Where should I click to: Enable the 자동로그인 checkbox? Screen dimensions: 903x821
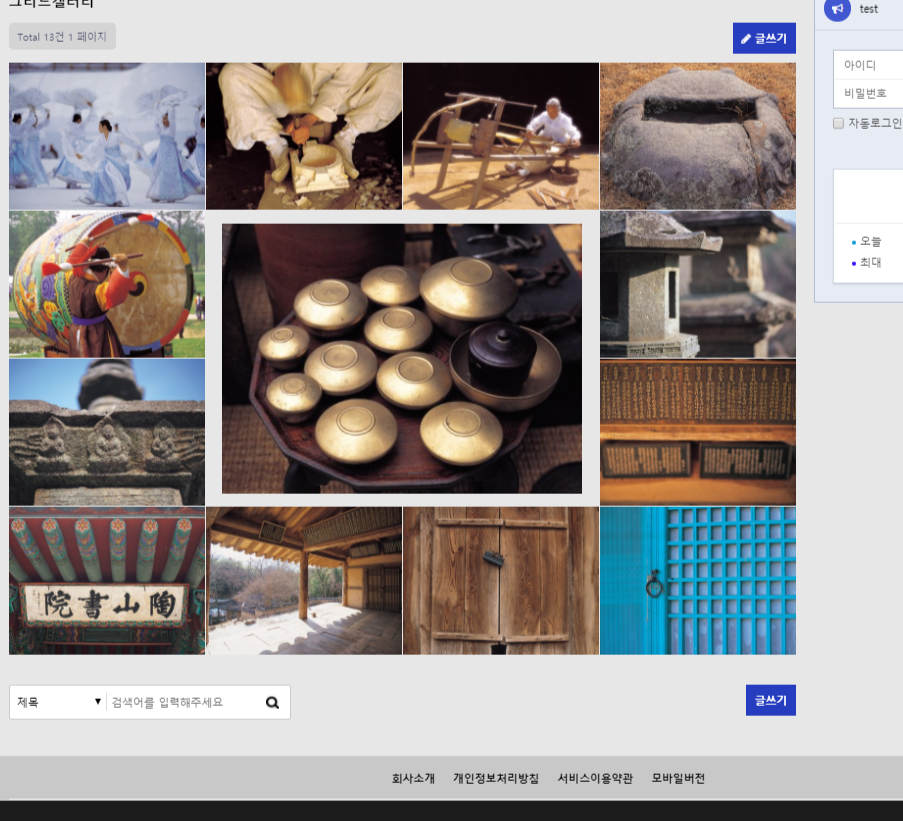pos(839,124)
